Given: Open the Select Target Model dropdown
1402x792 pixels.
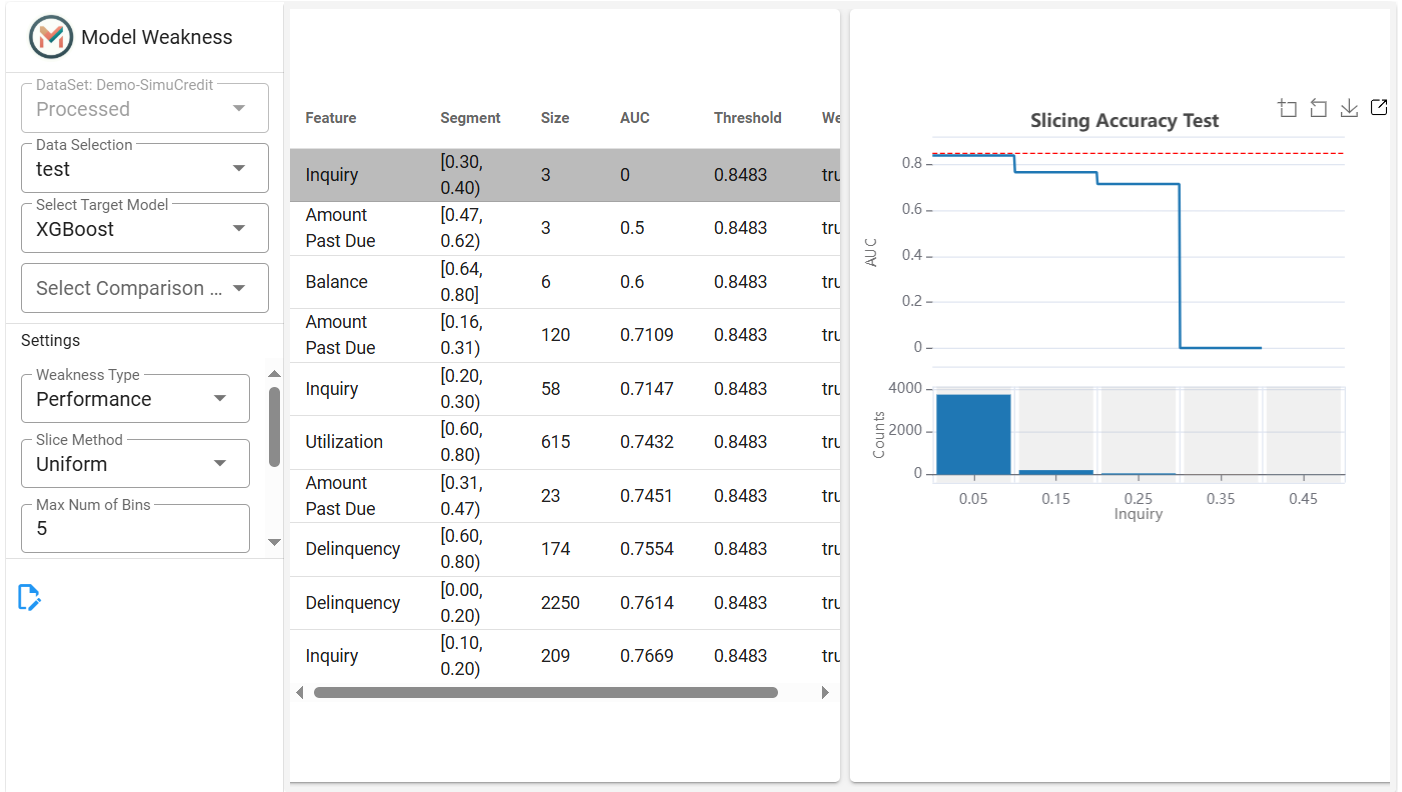Looking at the screenshot, I should pos(145,228).
